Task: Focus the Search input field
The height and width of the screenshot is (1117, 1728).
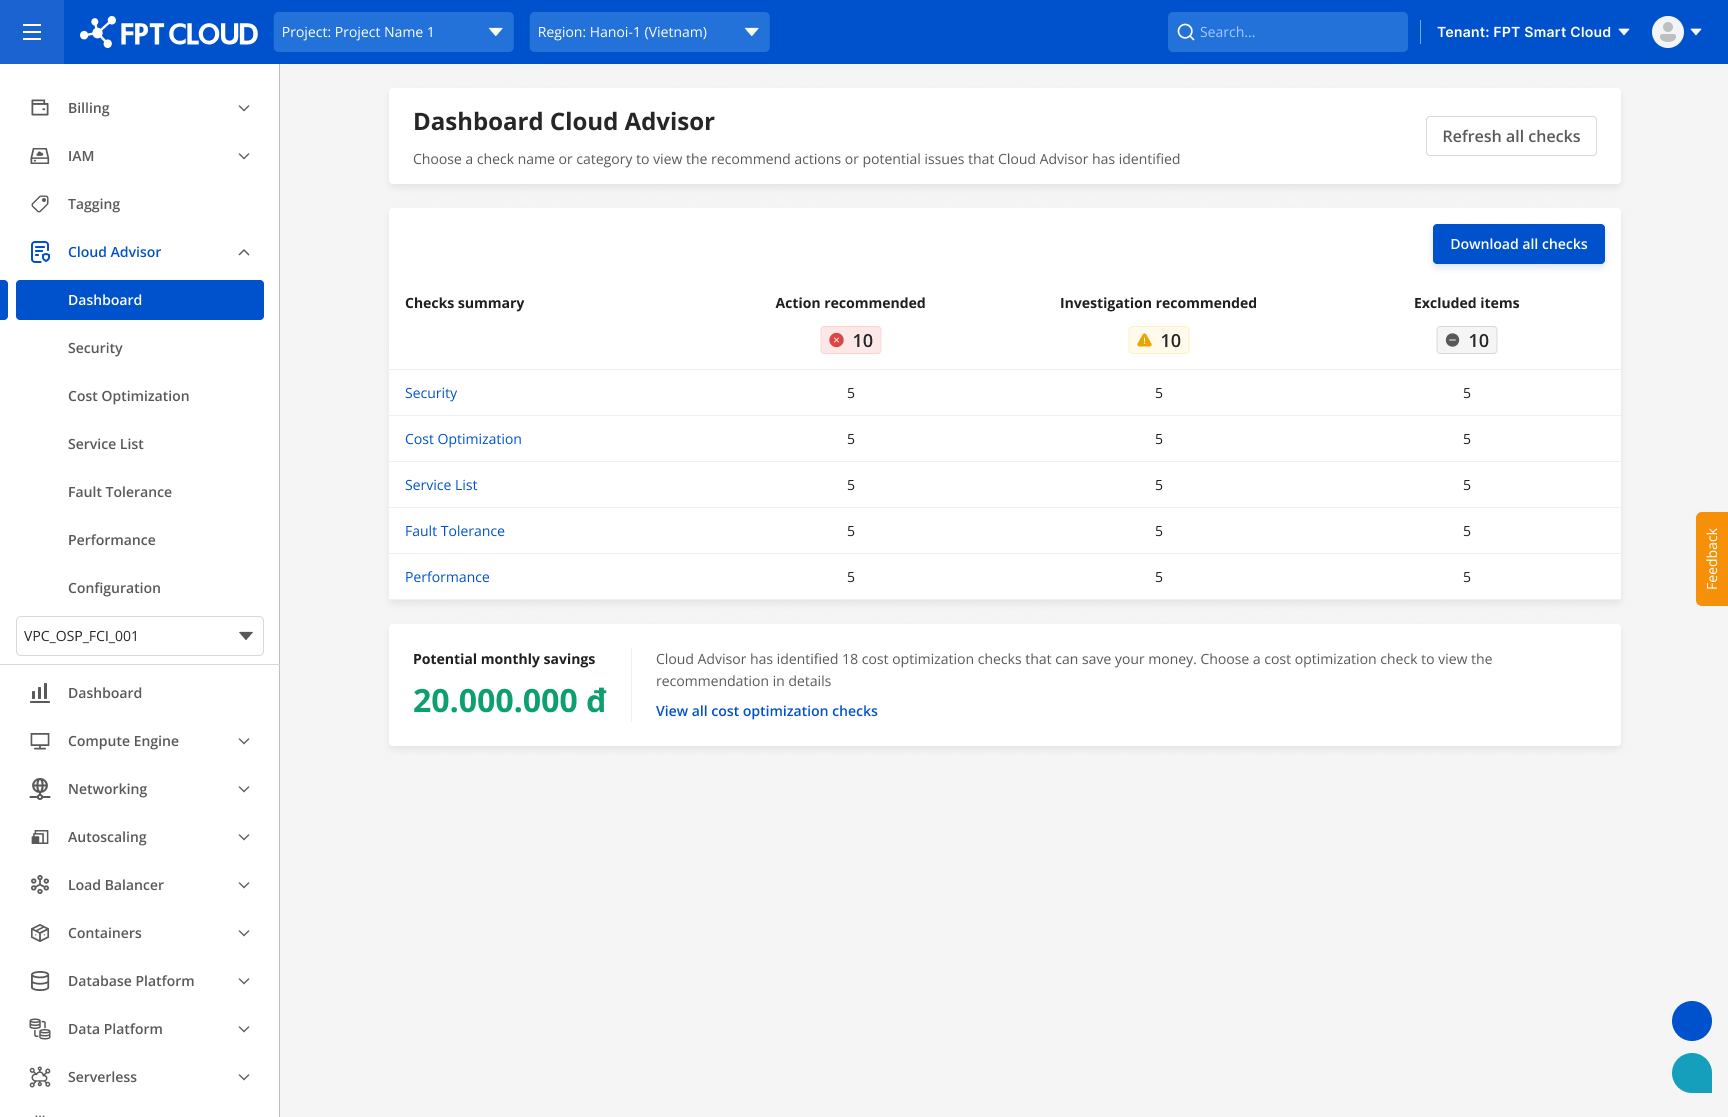Action: pyautogui.click(x=1288, y=32)
